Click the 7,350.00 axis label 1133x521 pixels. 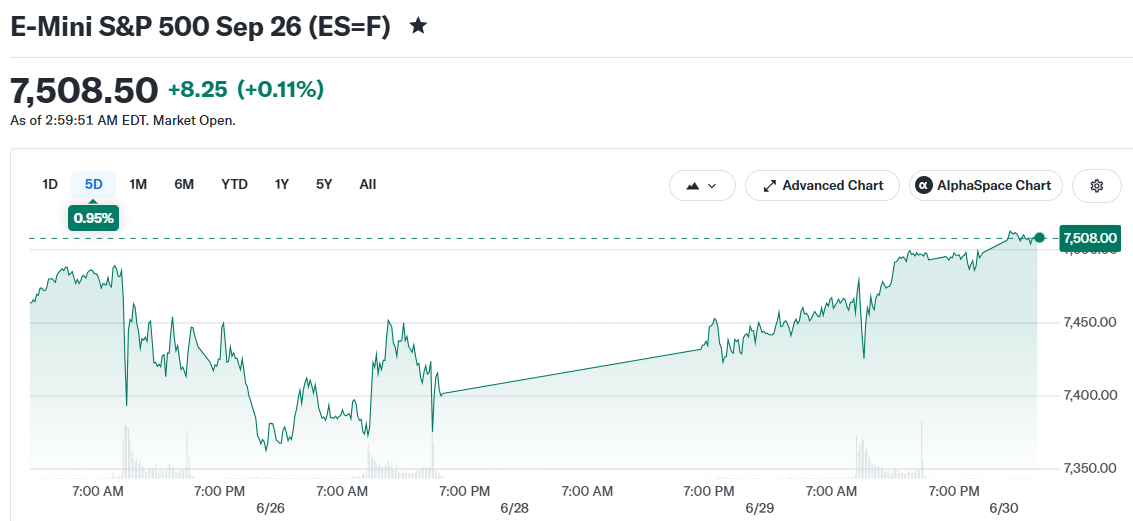tap(1090, 468)
